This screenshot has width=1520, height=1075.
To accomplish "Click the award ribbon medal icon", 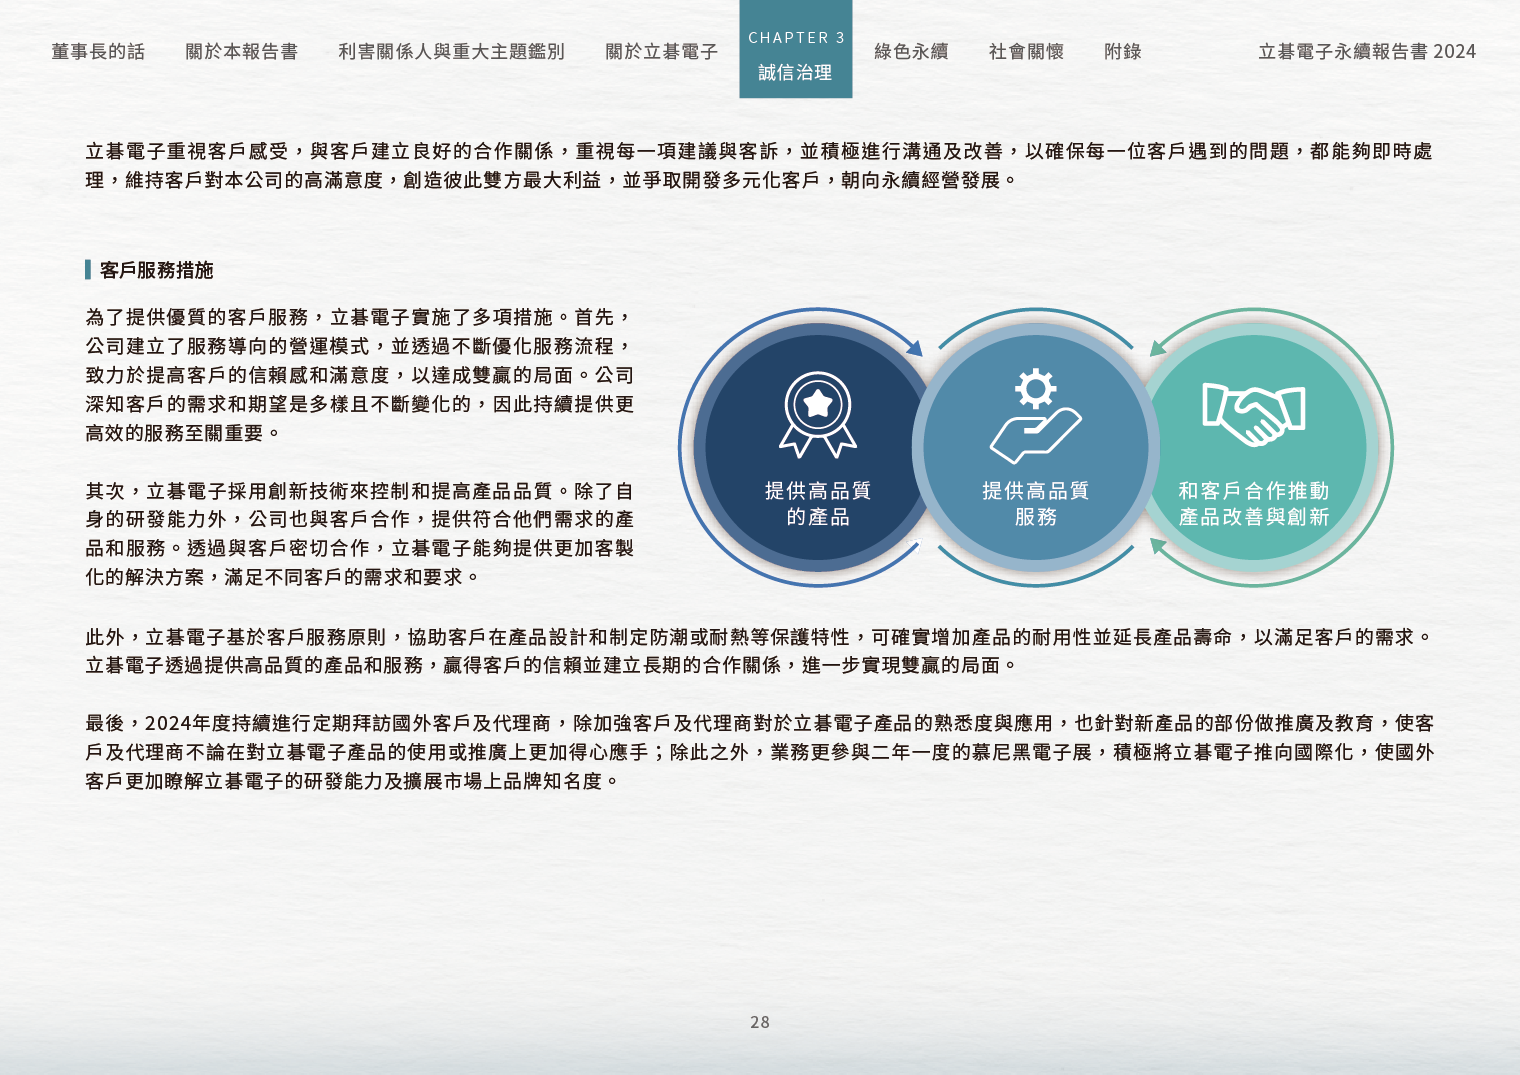I will tap(818, 414).
